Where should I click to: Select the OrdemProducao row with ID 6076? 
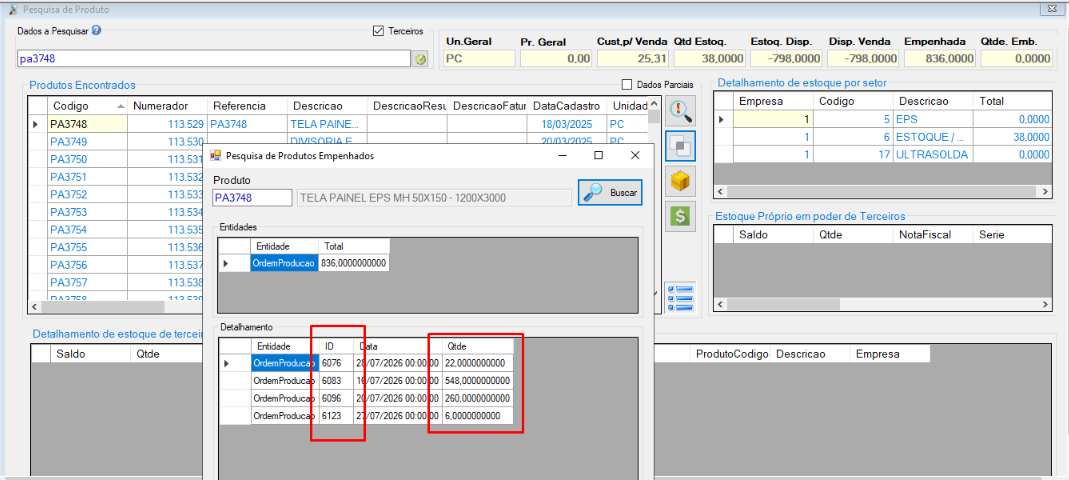pos(366,363)
